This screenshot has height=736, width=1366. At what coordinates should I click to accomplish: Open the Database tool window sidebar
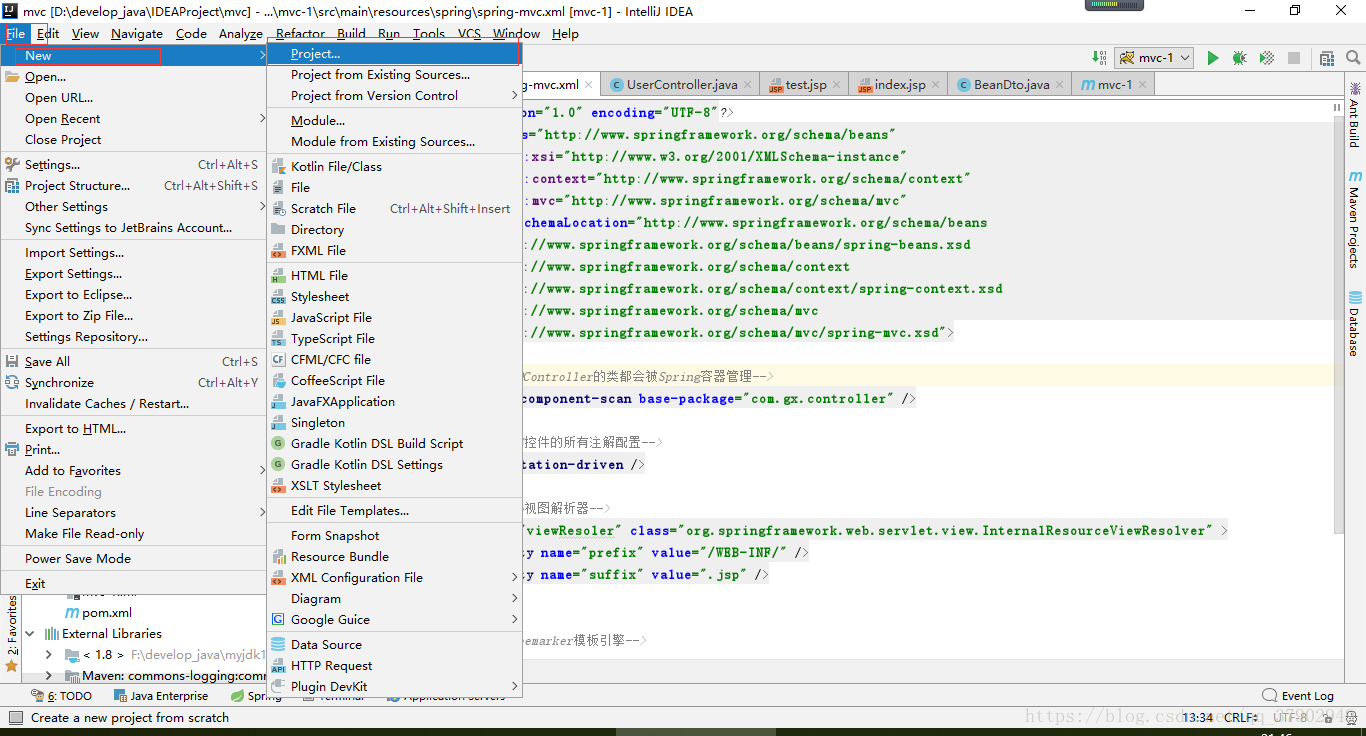[1355, 323]
